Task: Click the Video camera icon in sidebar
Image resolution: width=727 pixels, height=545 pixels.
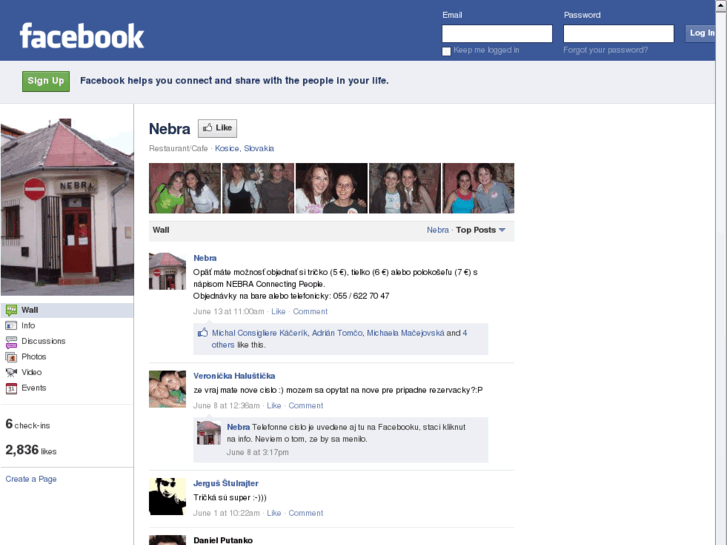Action: click(x=11, y=372)
